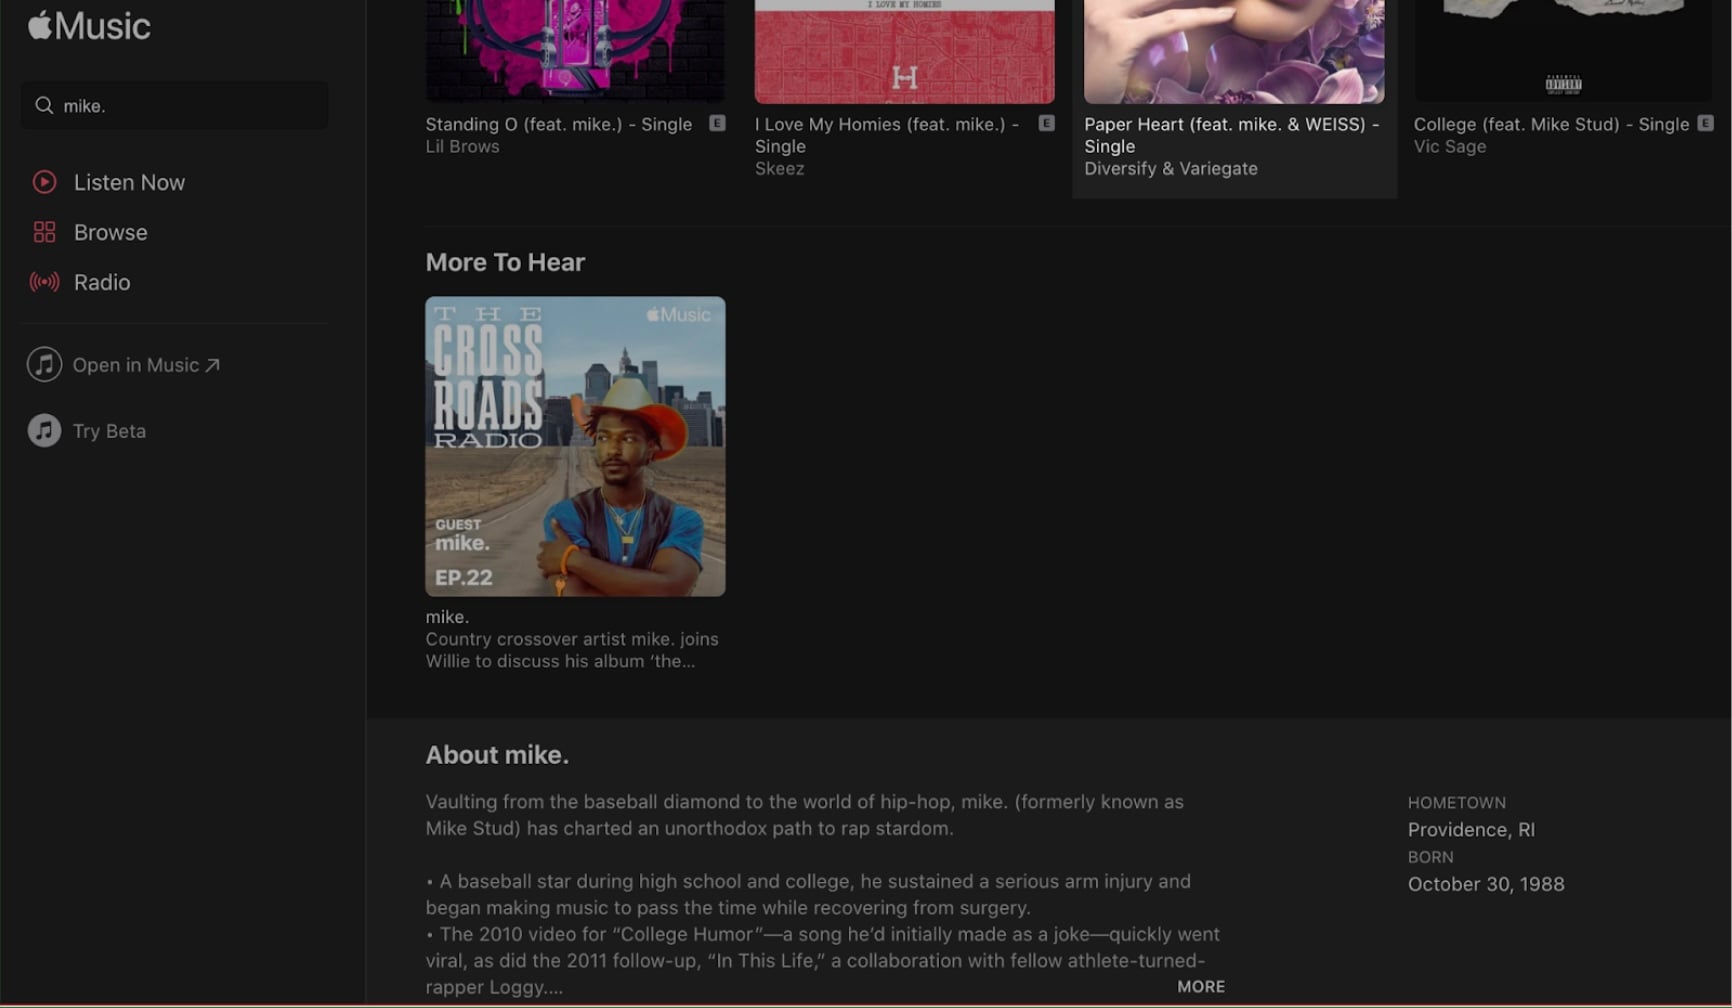Image resolution: width=1732 pixels, height=1008 pixels.
Task: Visit the Lil Brows artist link
Action: coord(462,147)
